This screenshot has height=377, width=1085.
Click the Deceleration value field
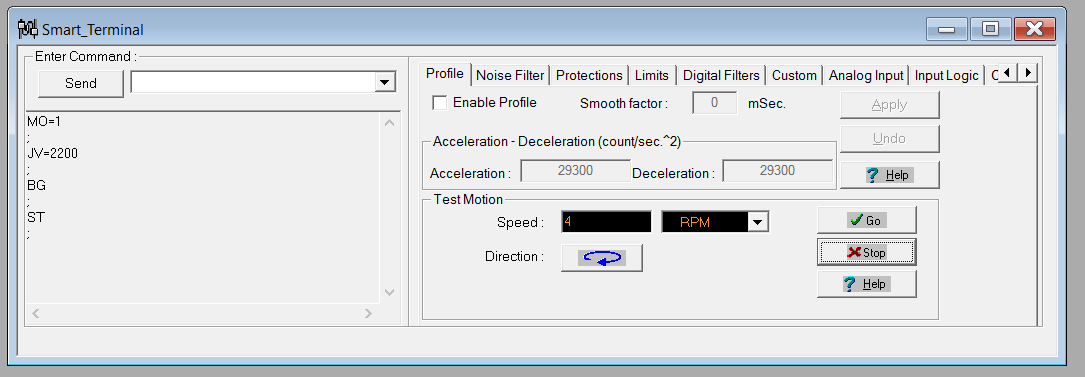[777, 170]
